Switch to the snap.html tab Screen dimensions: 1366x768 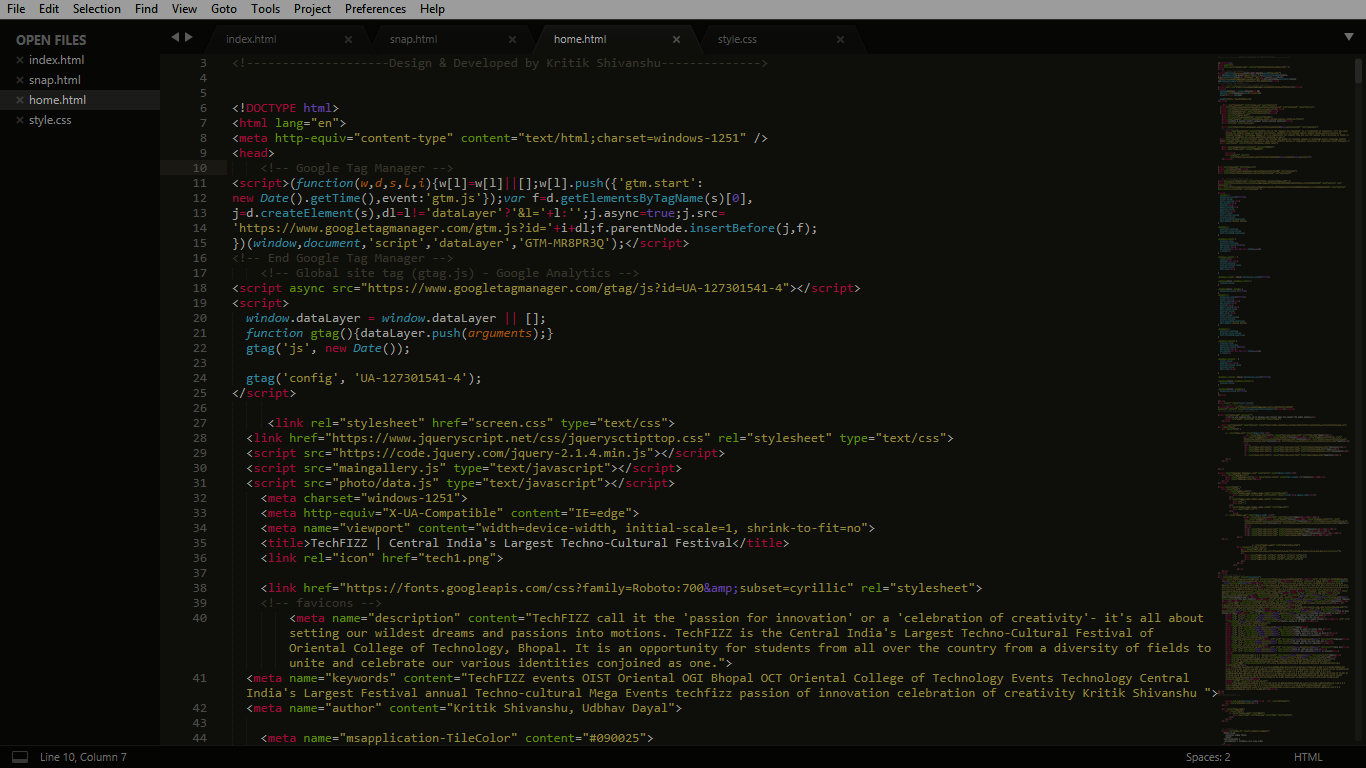413,39
